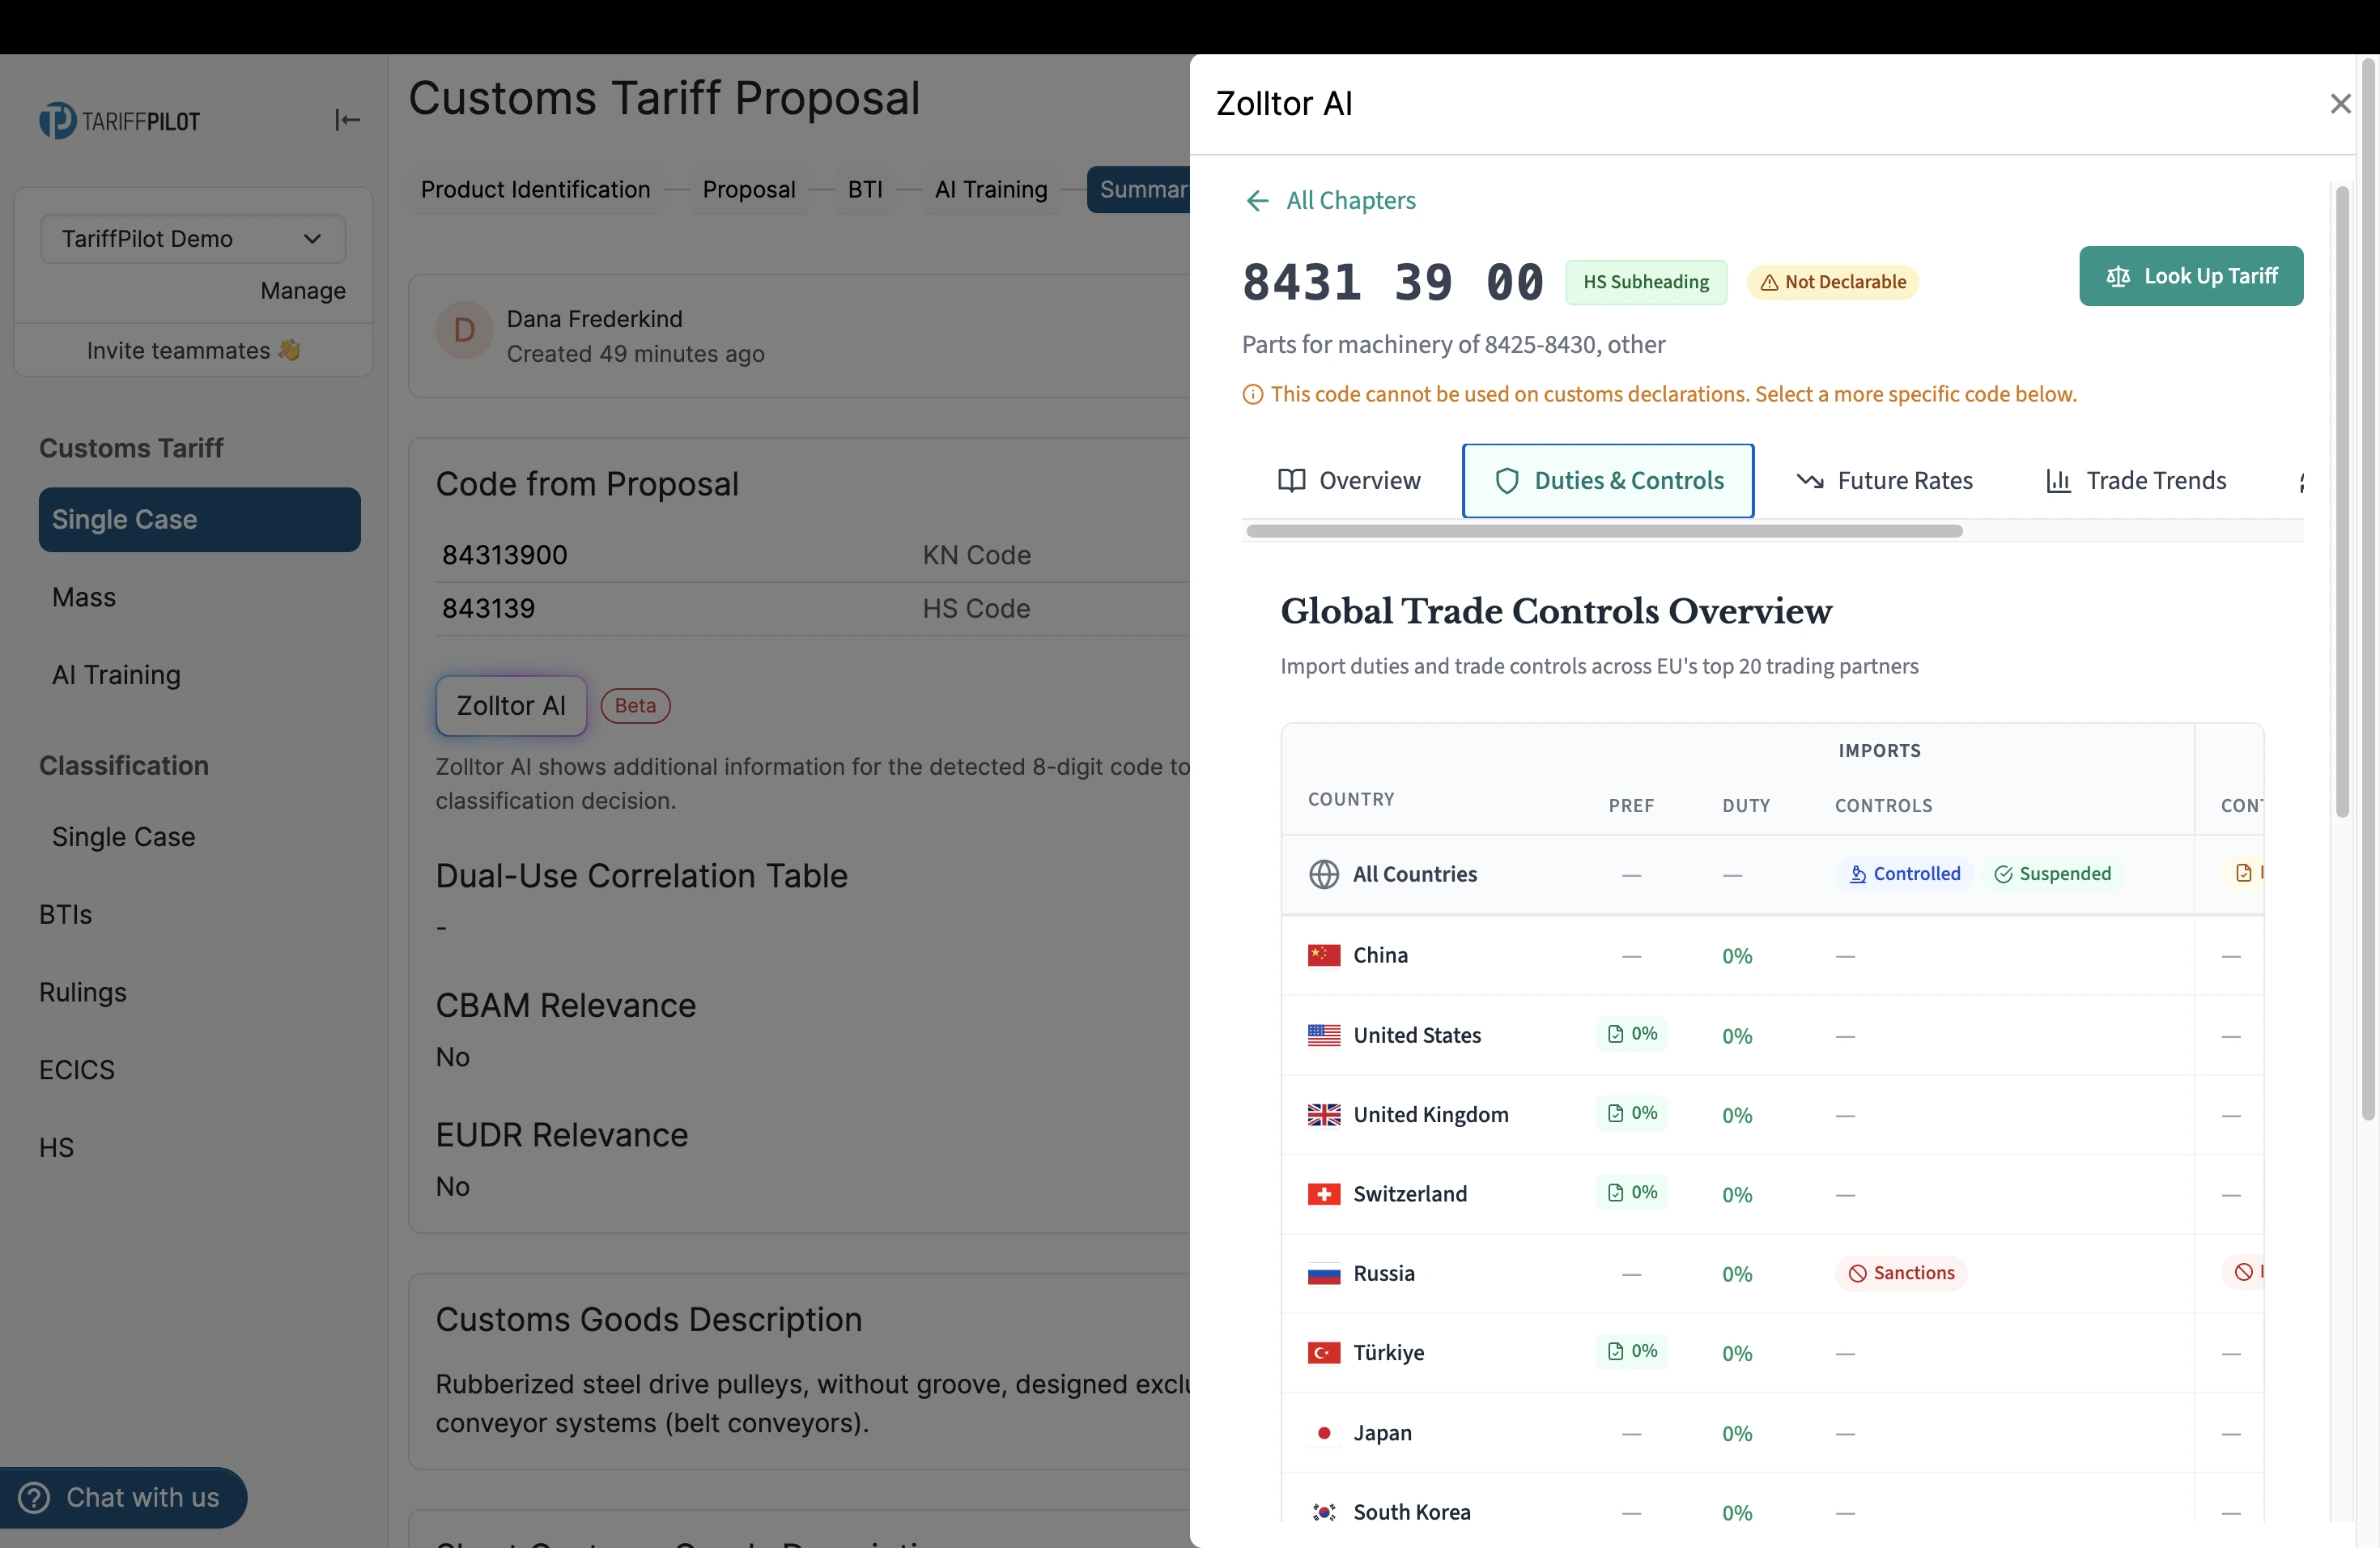The width and height of the screenshot is (2380, 1548).
Task: Click the Türkiye flag icon
Action: 1324,1353
